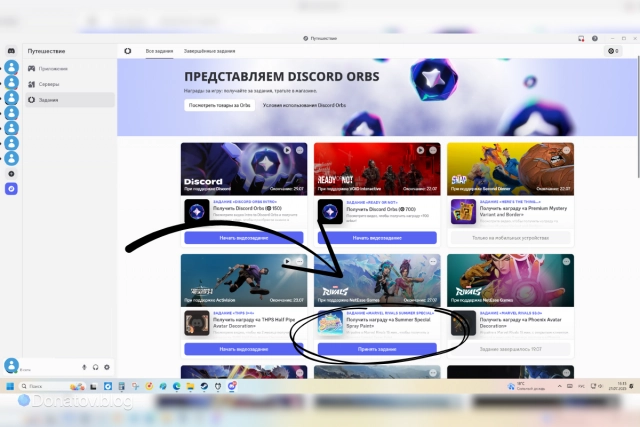Click THPS skateboarder banner image
This screenshot has width=640, height=427.
(x=244, y=280)
